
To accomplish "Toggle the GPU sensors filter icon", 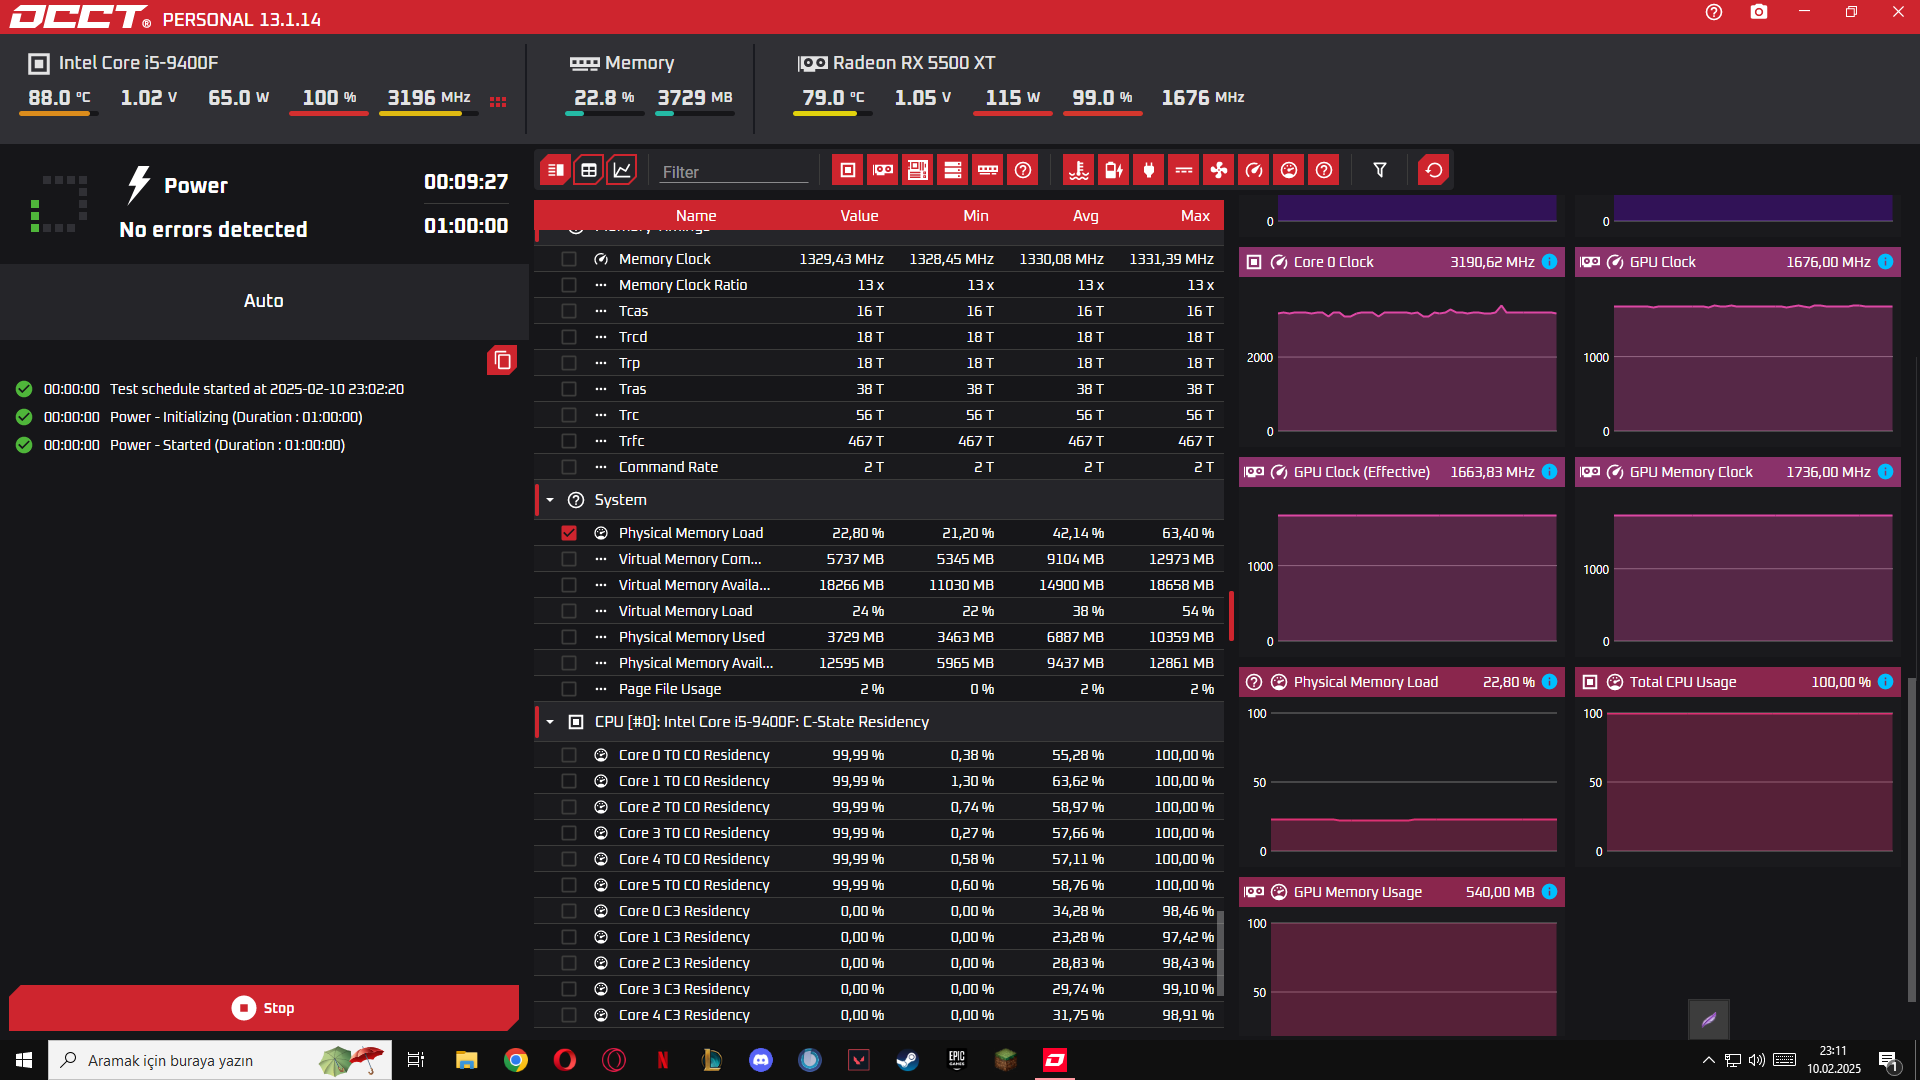I will tap(882, 170).
